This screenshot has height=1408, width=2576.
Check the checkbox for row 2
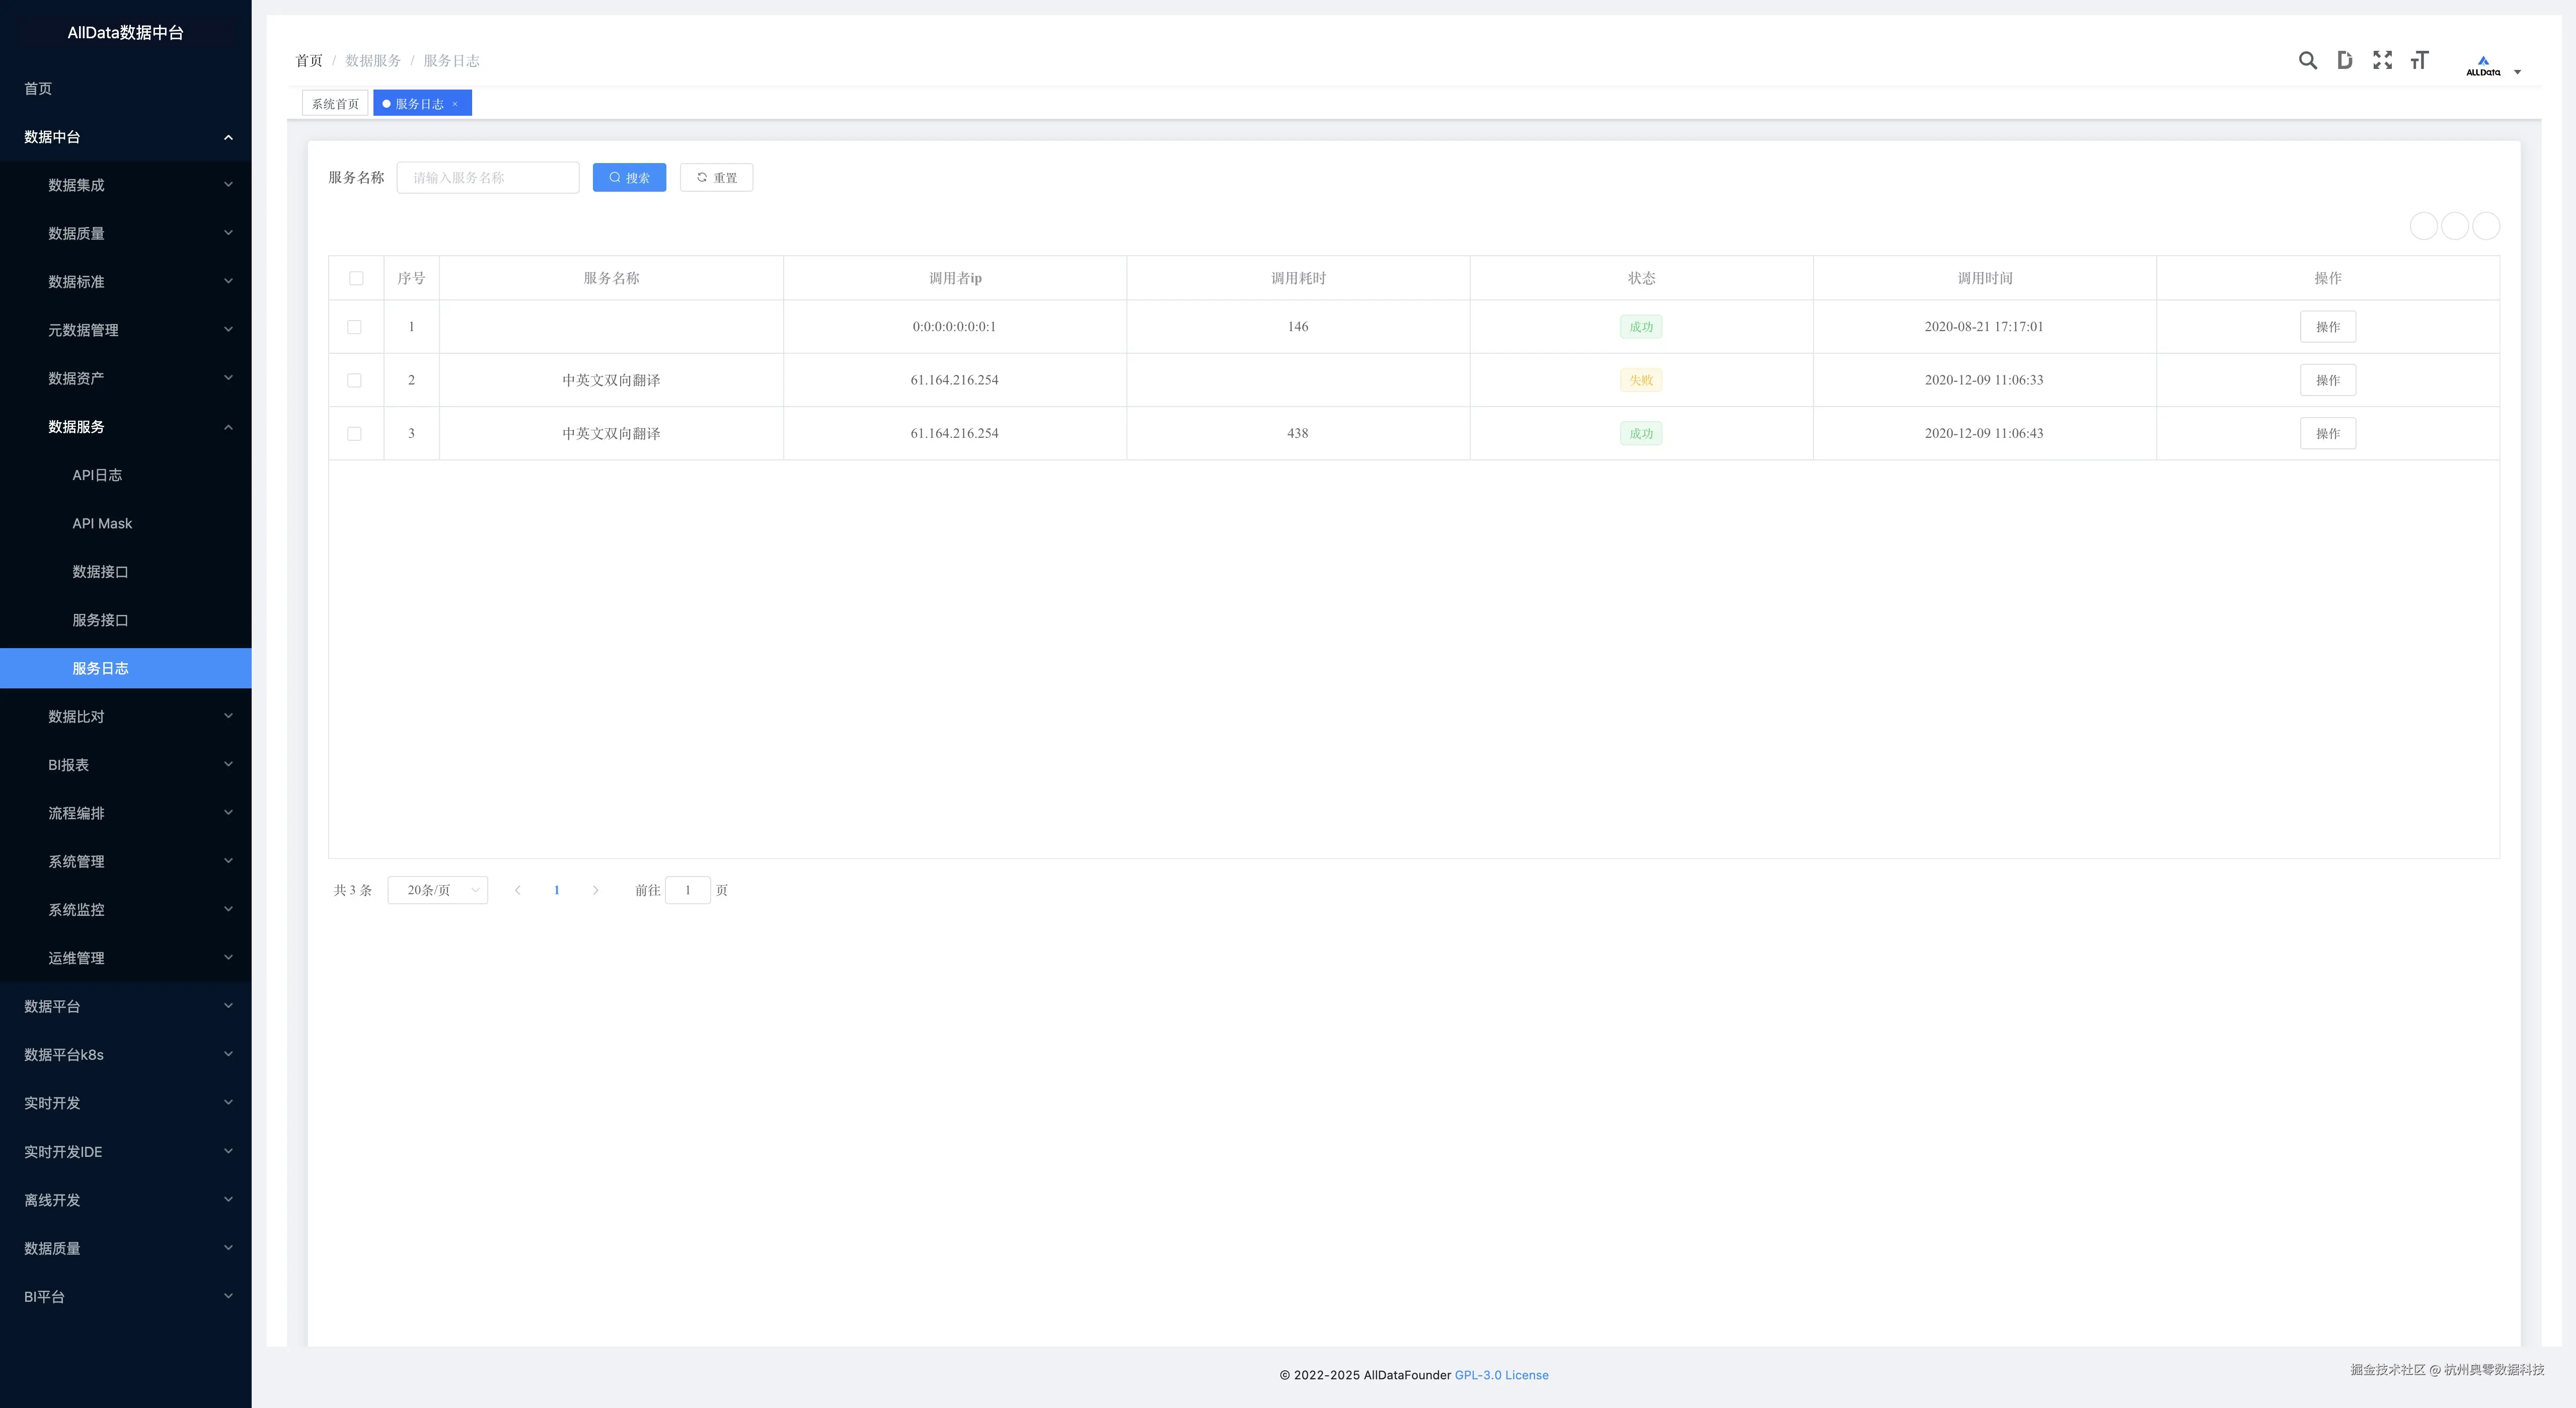[354, 380]
